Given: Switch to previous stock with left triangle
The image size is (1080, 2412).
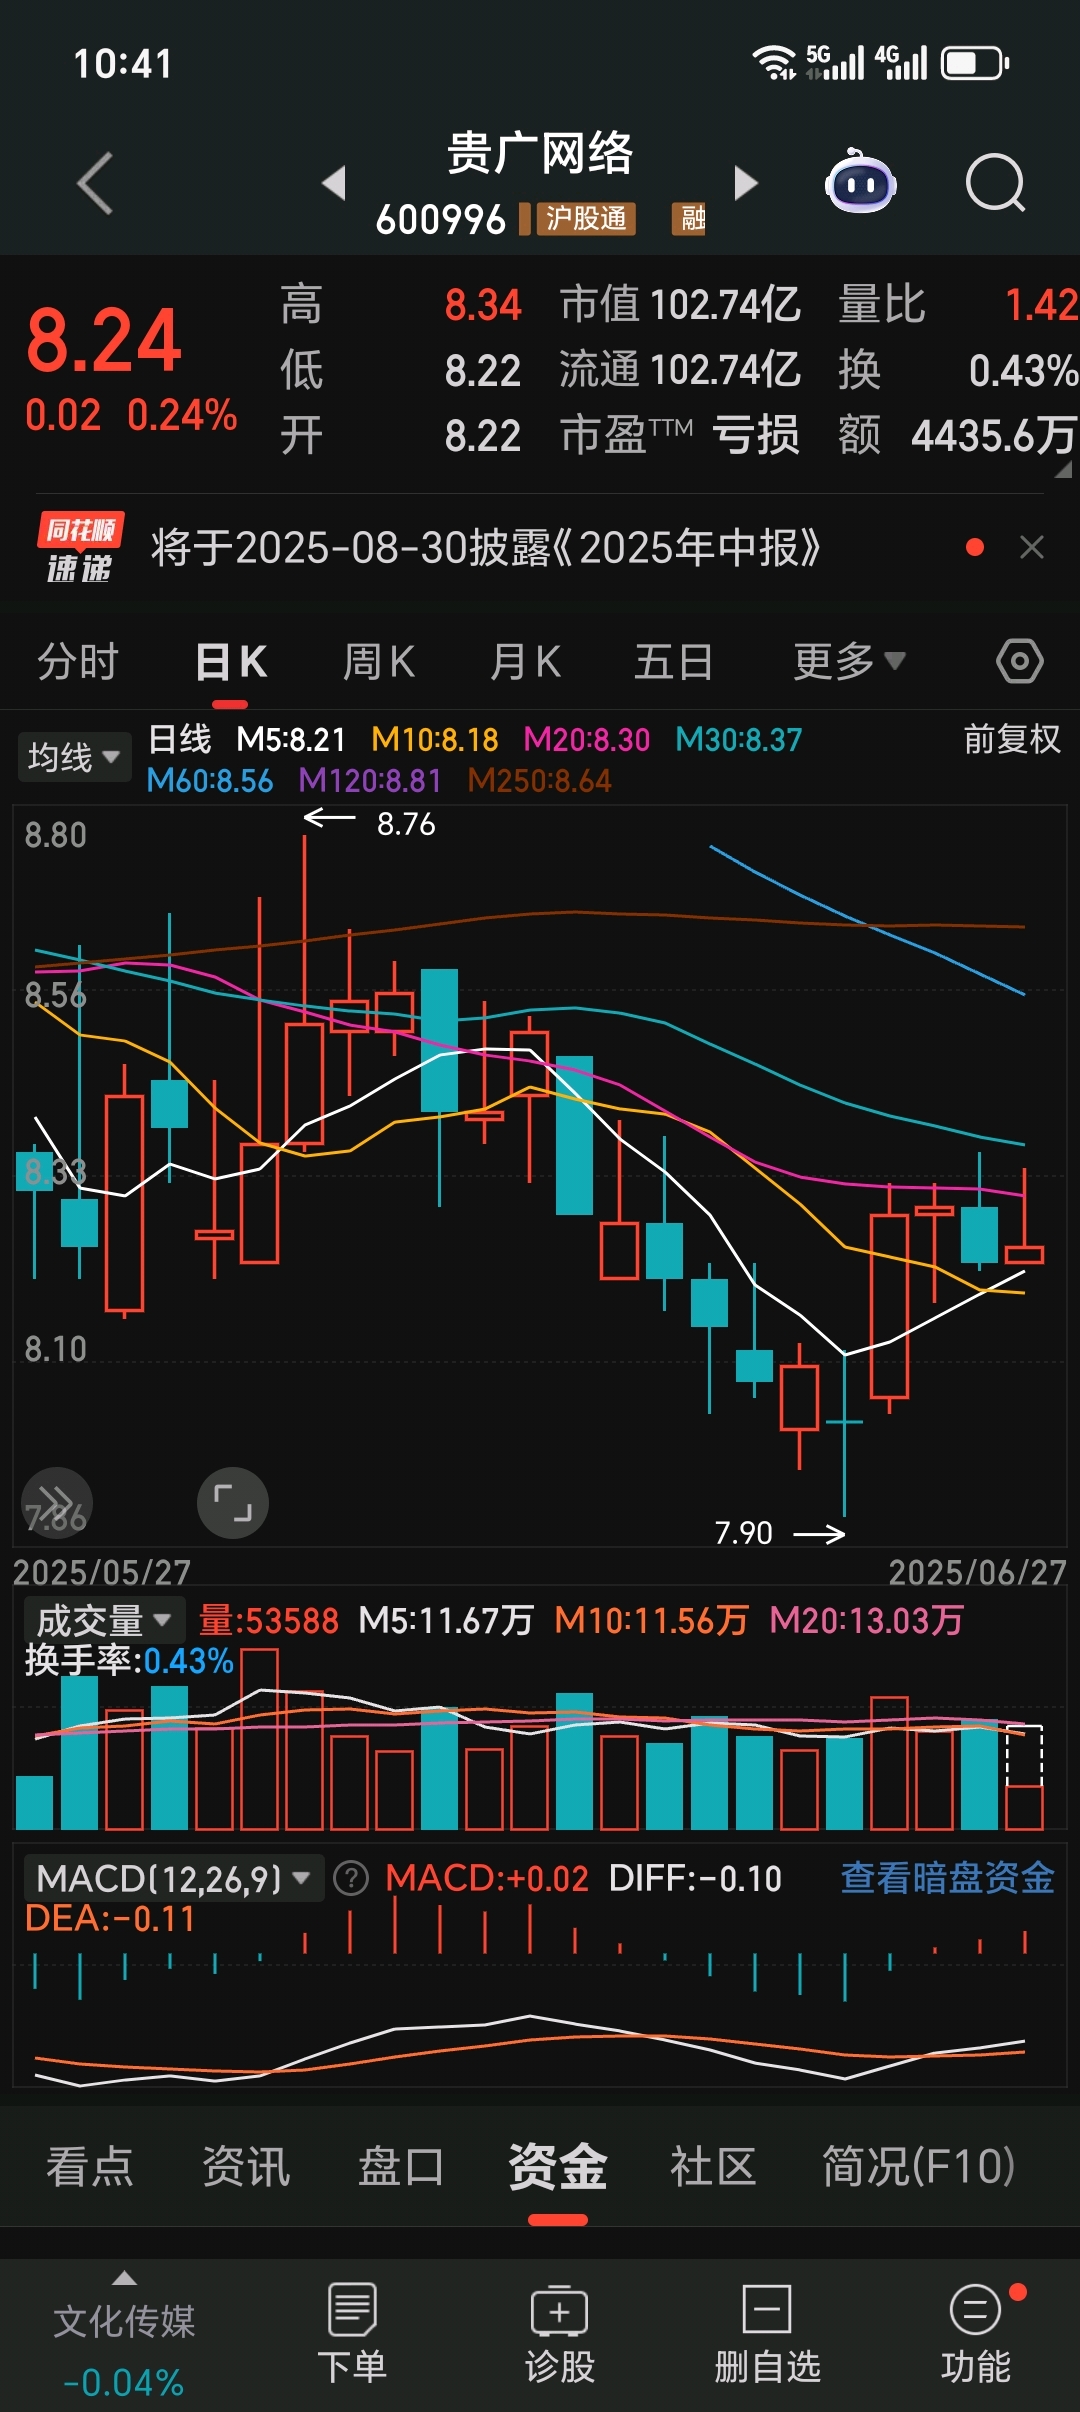Looking at the screenshot, I should click(334, 183).
